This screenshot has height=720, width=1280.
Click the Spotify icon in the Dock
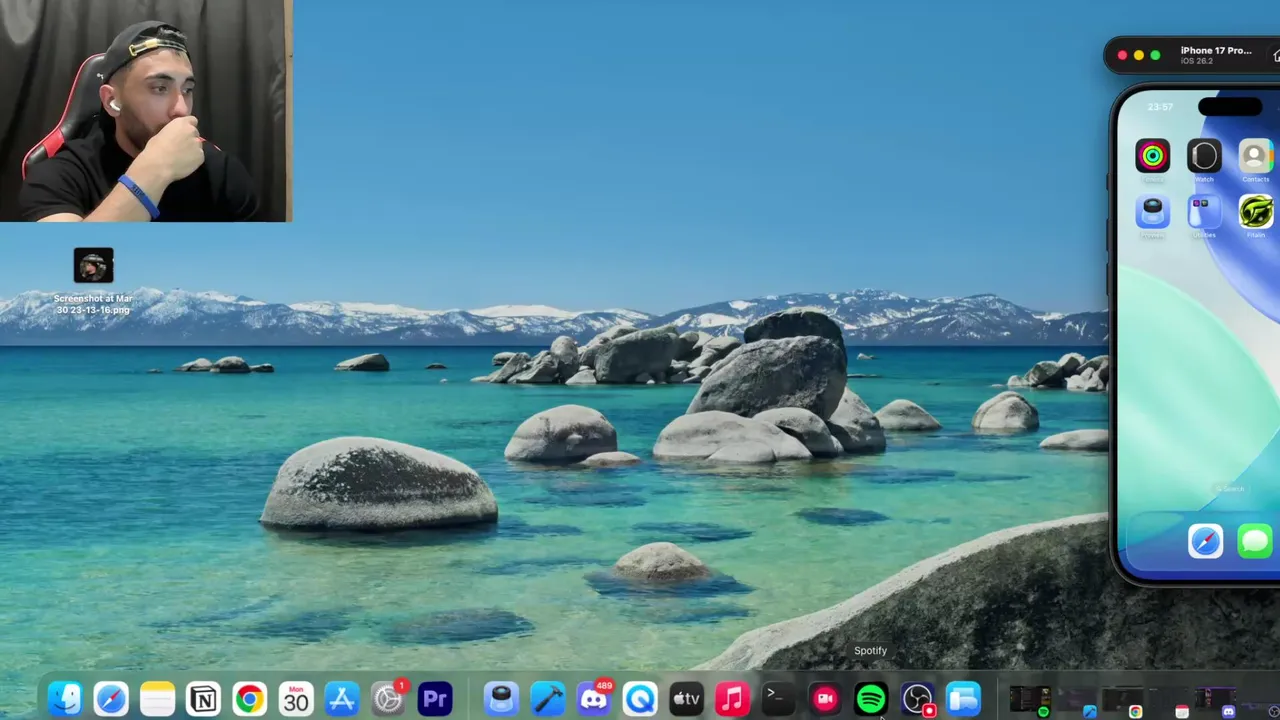click(871, 699)
